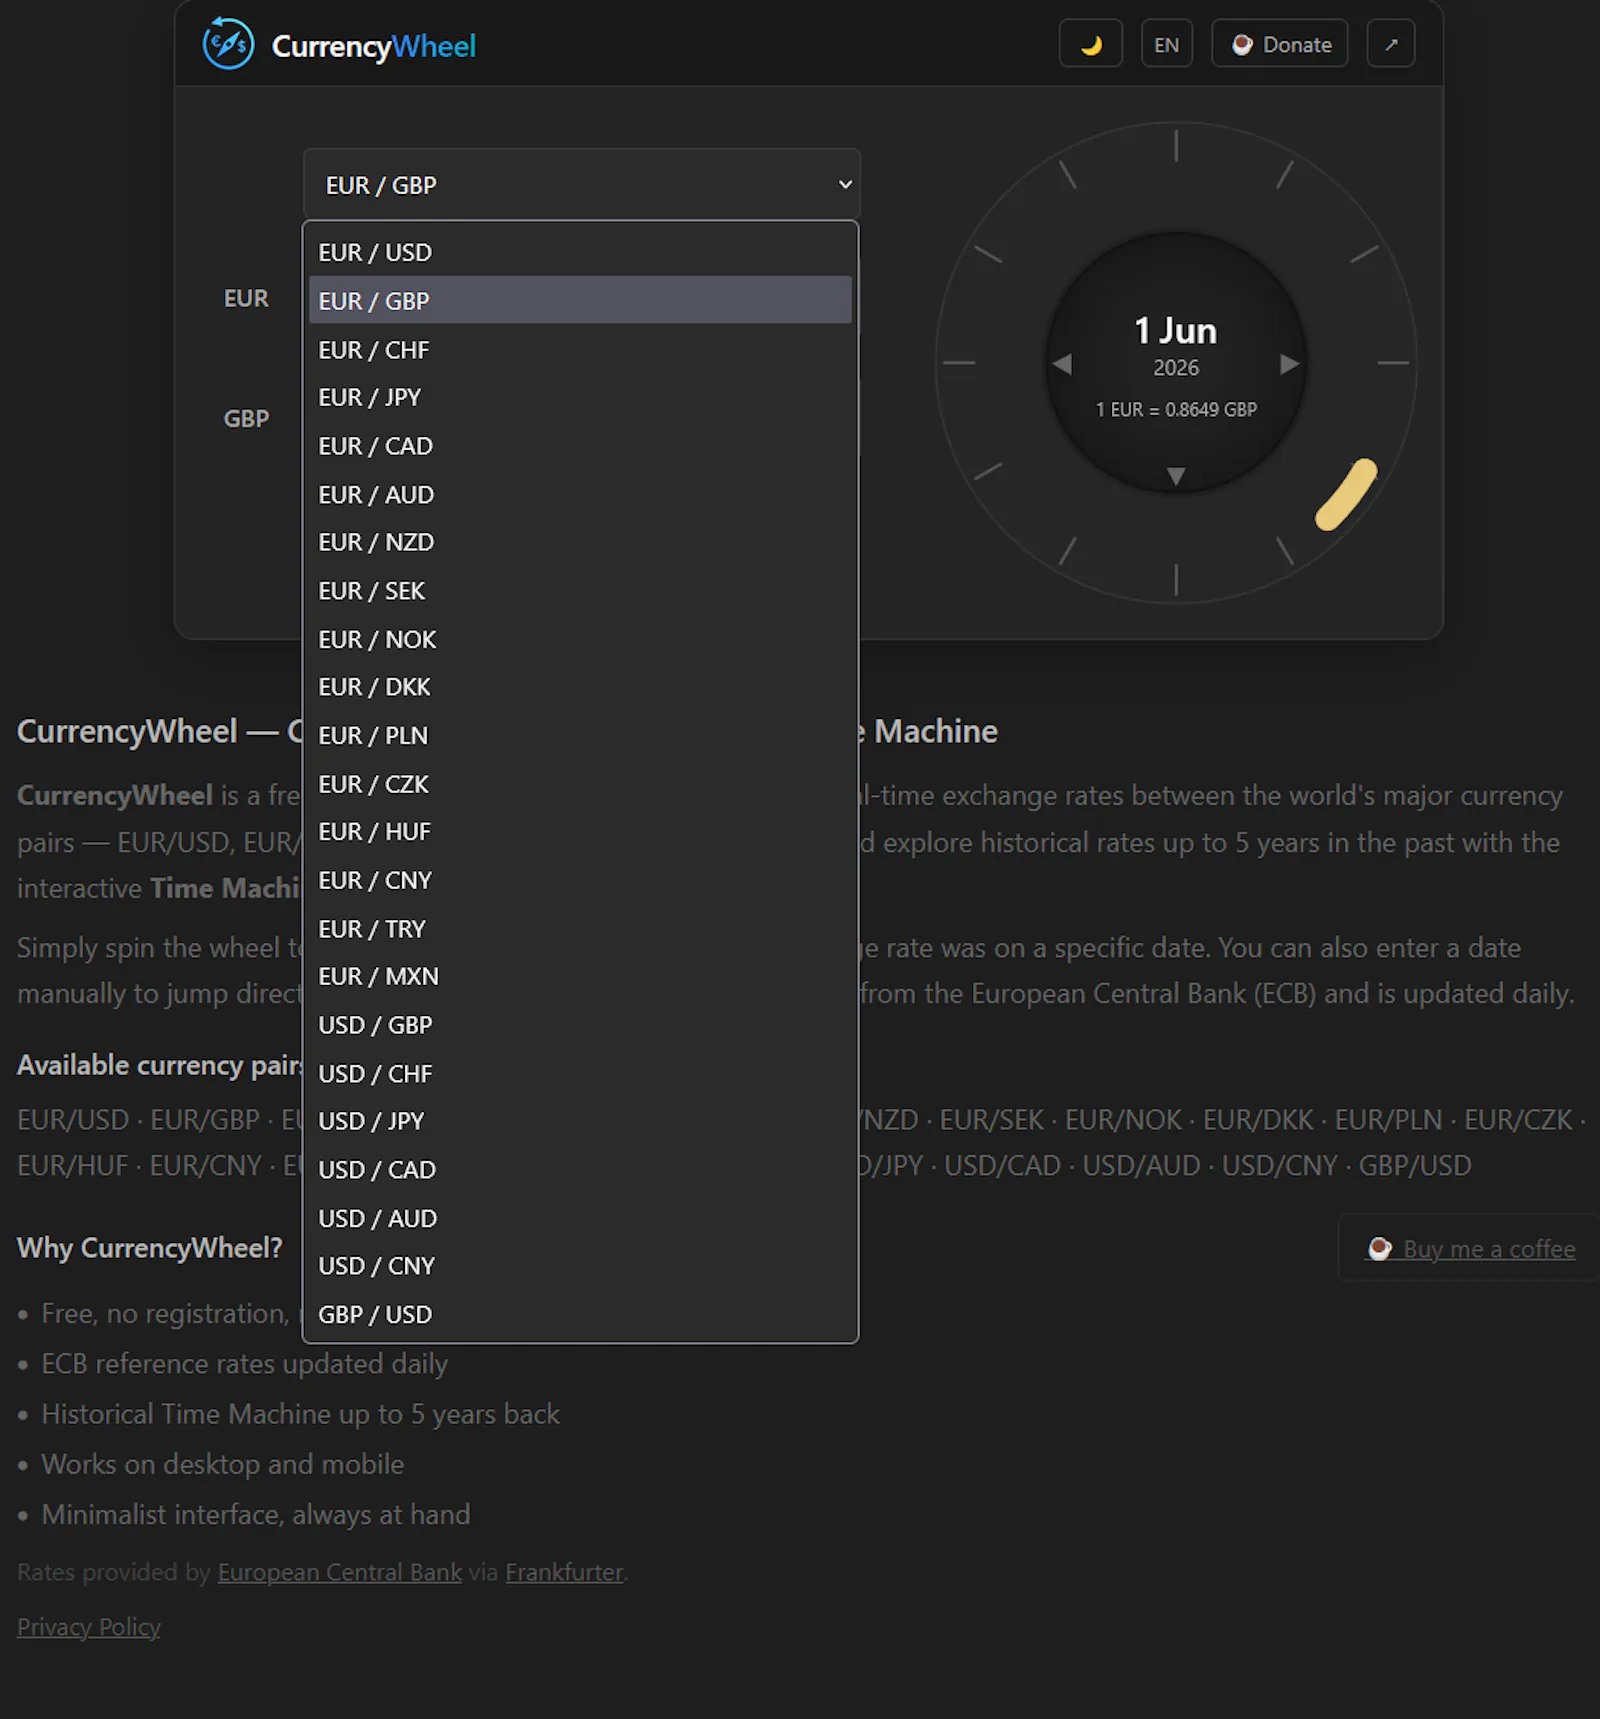Pick EUR / SEK in the dropdown
This screenshot has width=1600, height=1719.
pos(580,590)
